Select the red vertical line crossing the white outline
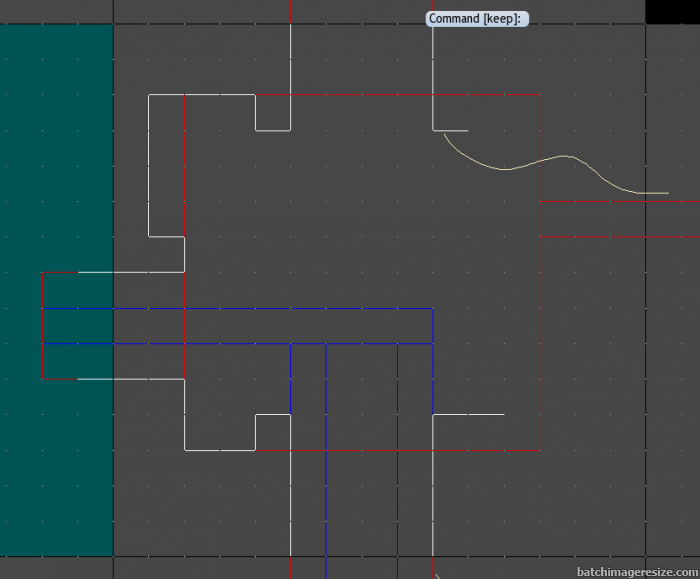 185,200
